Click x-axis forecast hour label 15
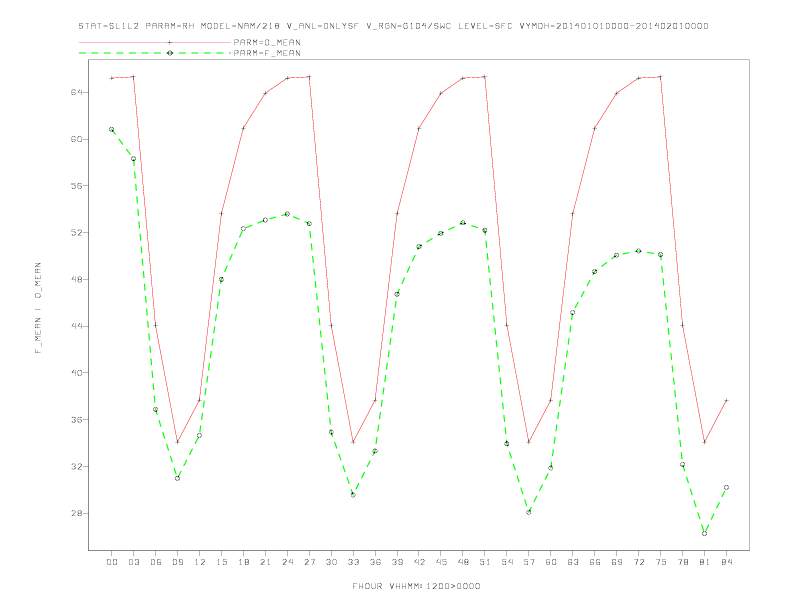Viewport: 792px width, 612px height. click(221, 562)
